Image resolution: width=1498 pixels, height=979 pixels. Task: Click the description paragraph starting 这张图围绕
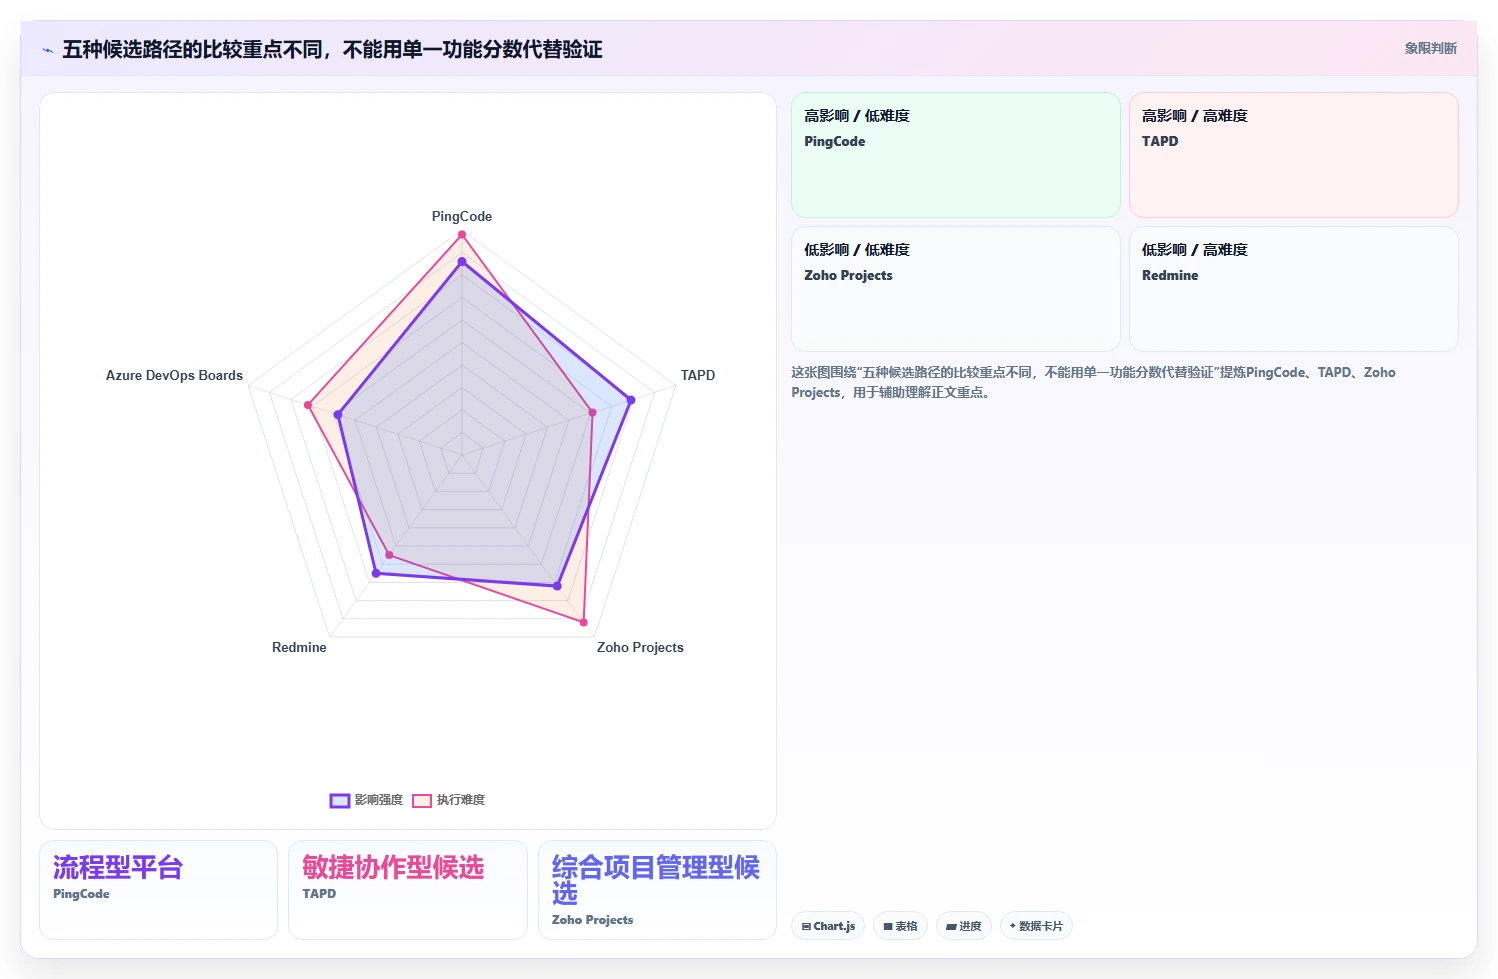pos(1094,382)
